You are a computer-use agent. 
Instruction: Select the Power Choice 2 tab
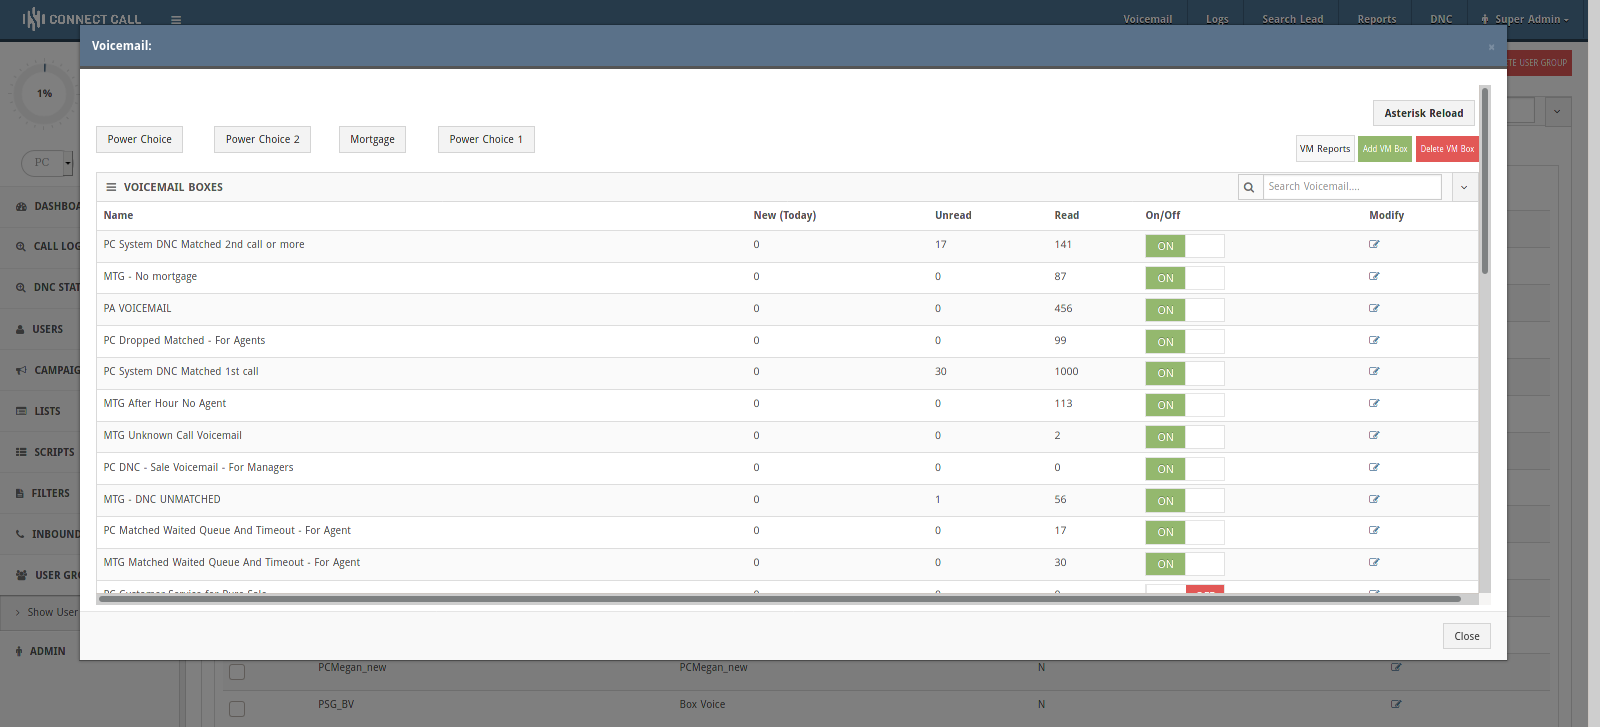point(262,139)
